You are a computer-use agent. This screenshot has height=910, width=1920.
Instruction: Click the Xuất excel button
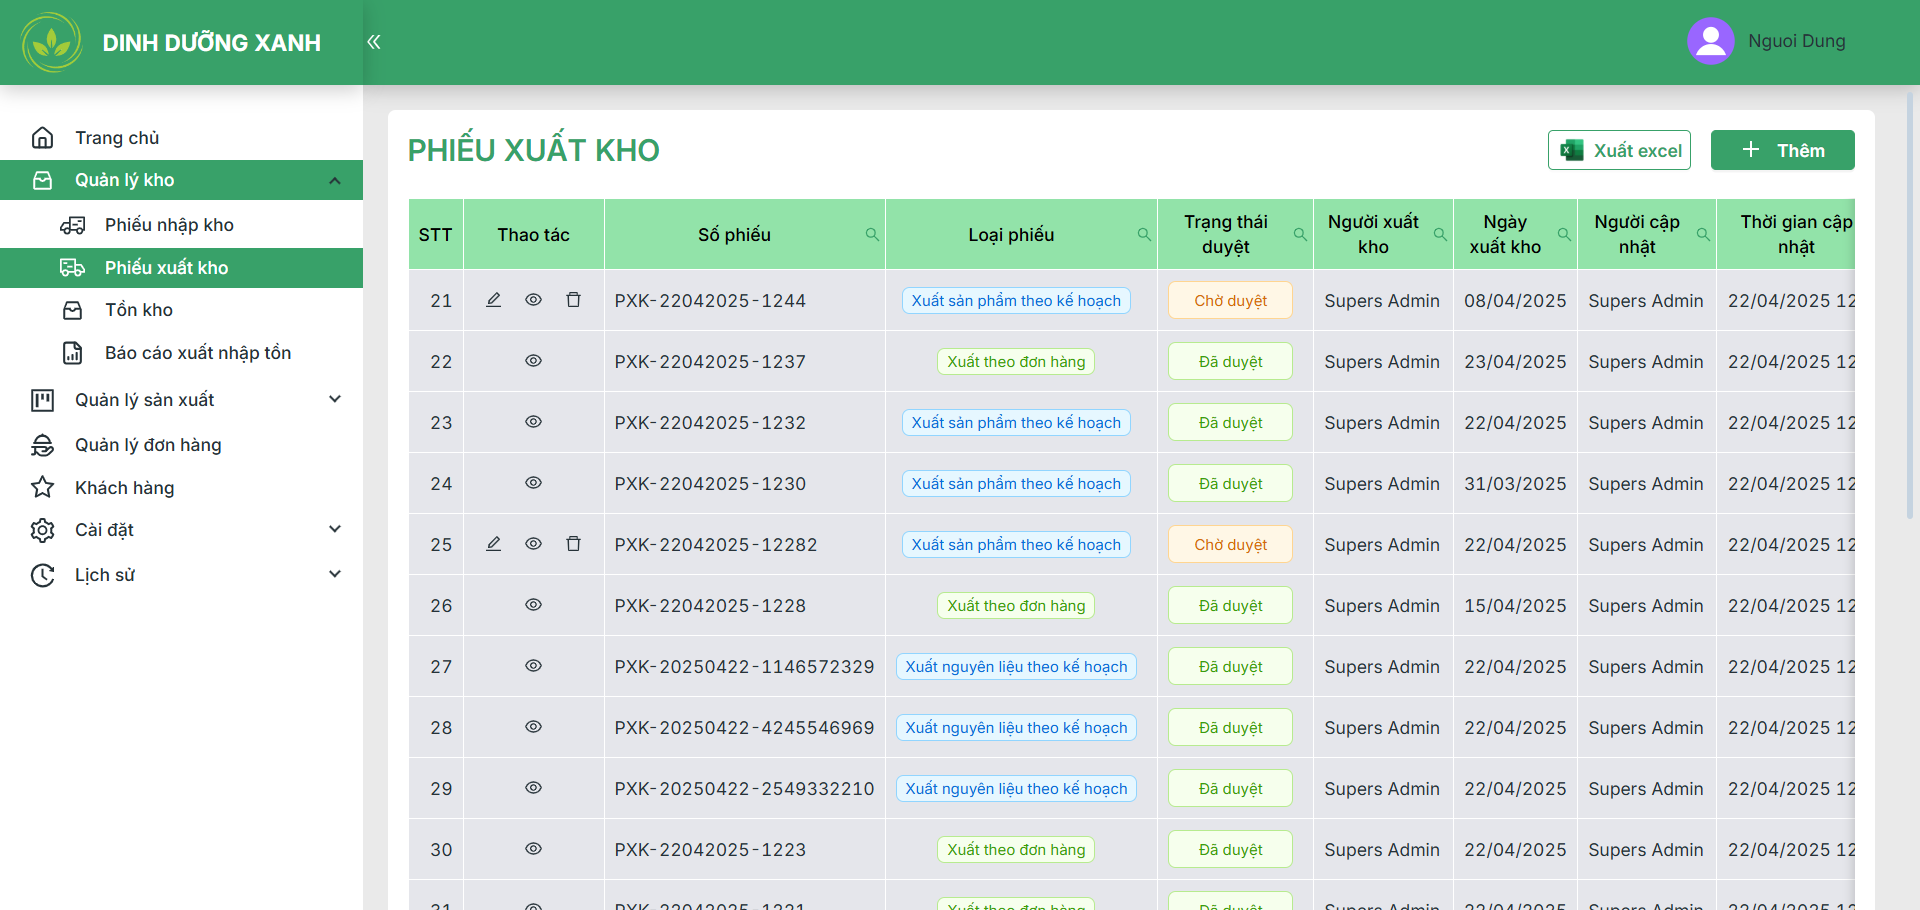tap(1619, 150)
